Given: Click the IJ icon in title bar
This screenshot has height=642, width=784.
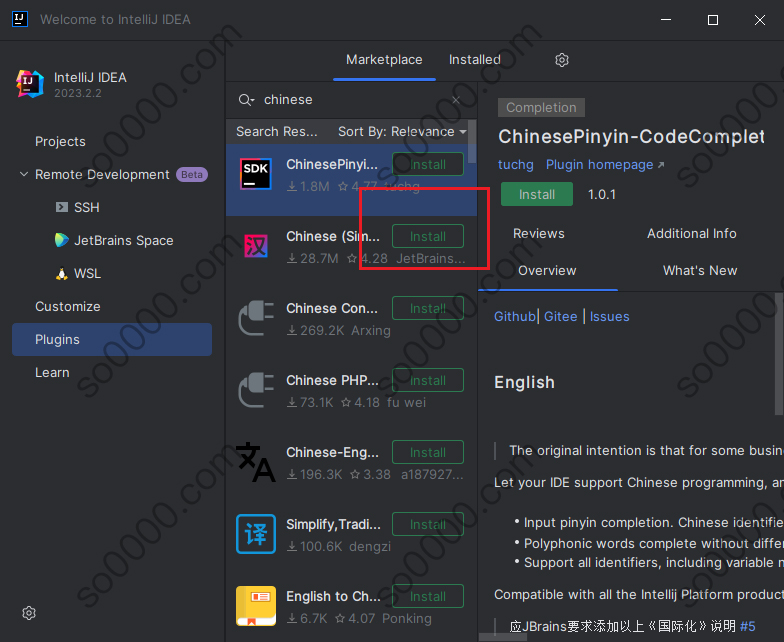Looking at the screenshot, I should (x=20, y=19).
